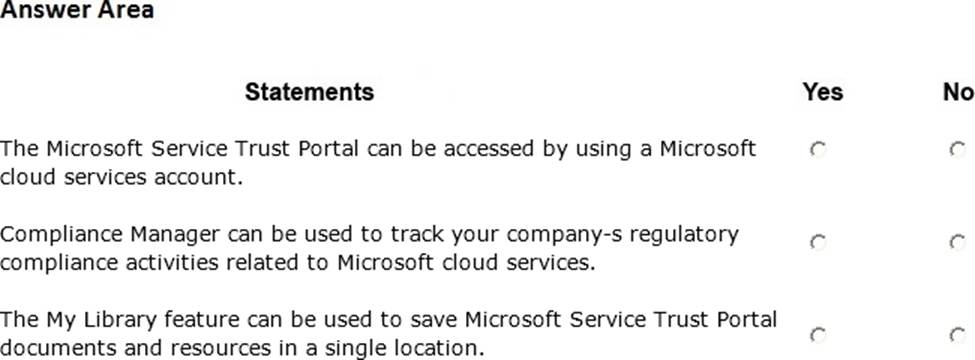
Task: Click the text 'compliance activities related to Microsoft cloud services.'
Action: (298, 263)
